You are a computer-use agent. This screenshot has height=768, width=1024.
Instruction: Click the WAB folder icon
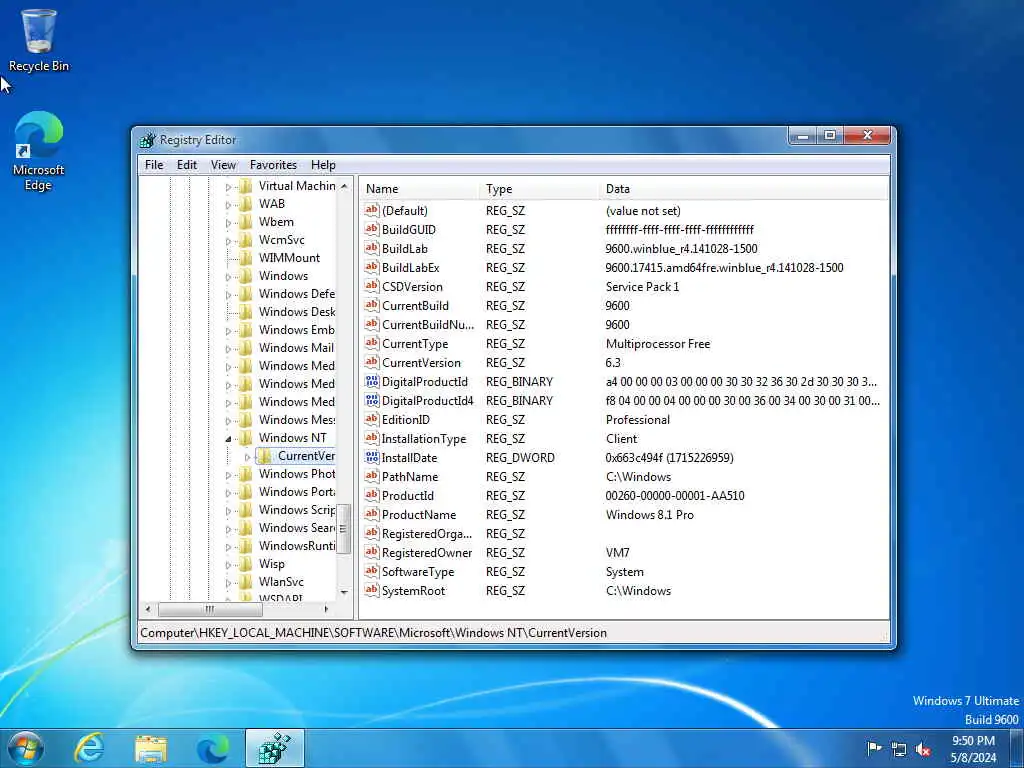point(246,204)
